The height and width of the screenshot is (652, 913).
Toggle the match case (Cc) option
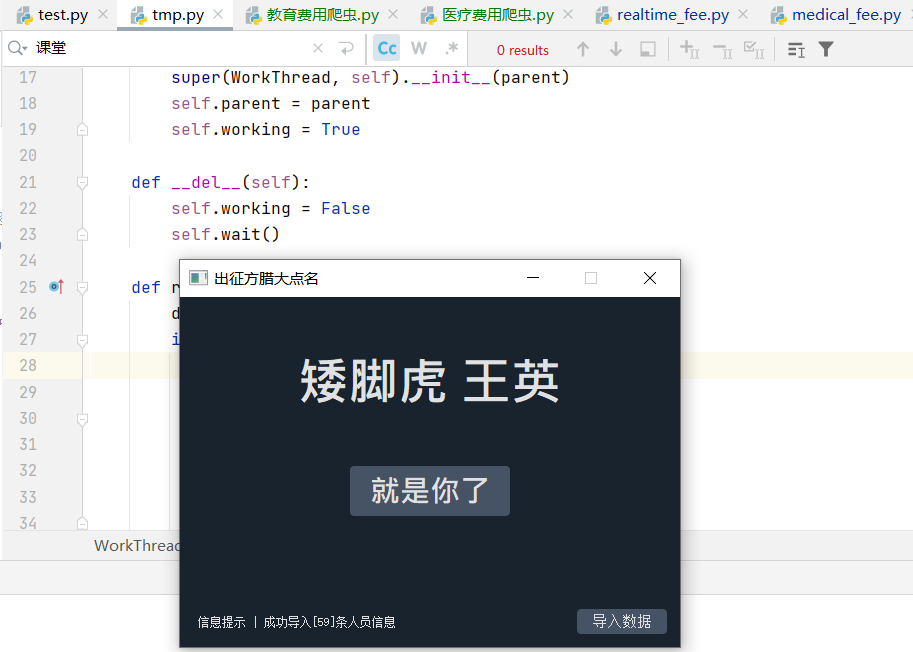[x=386, y=47]
